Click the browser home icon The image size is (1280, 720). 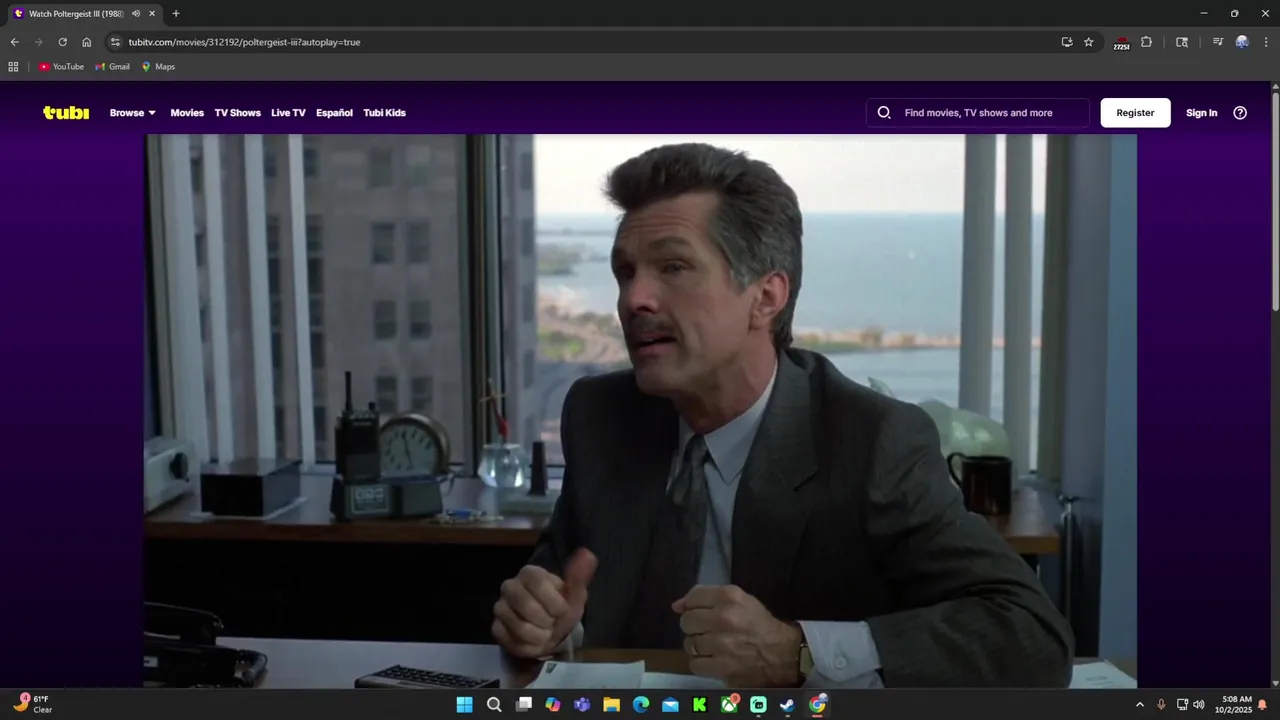click(87, 42)
